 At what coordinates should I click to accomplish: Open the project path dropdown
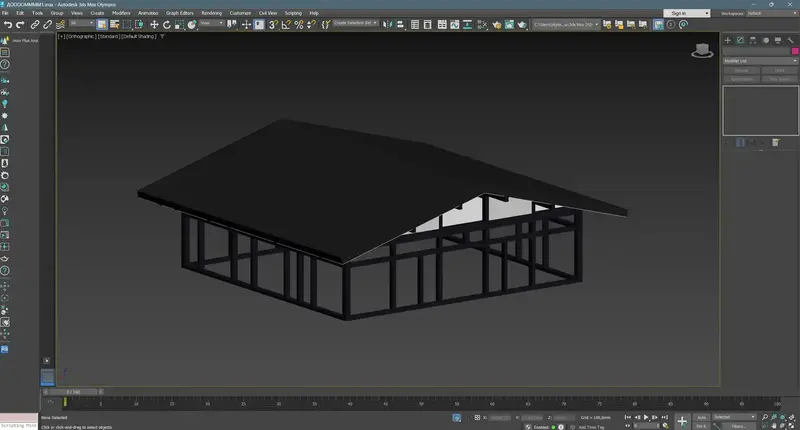click(x=566, y=24)
